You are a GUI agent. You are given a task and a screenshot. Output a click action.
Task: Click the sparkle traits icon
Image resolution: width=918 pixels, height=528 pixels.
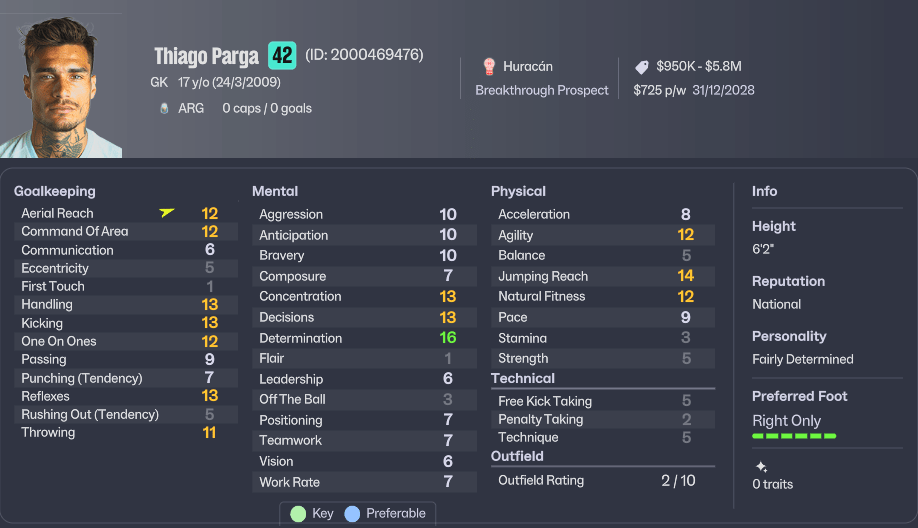pyautogui.click(x=761, y=466)
